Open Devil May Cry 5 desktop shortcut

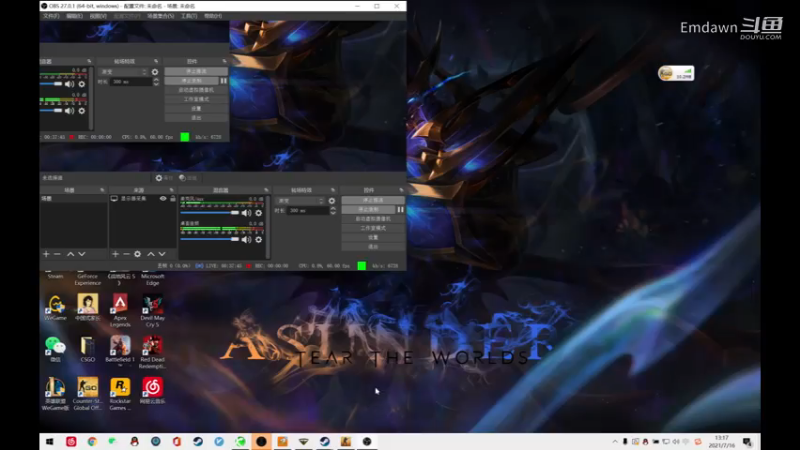click(153, 310)
